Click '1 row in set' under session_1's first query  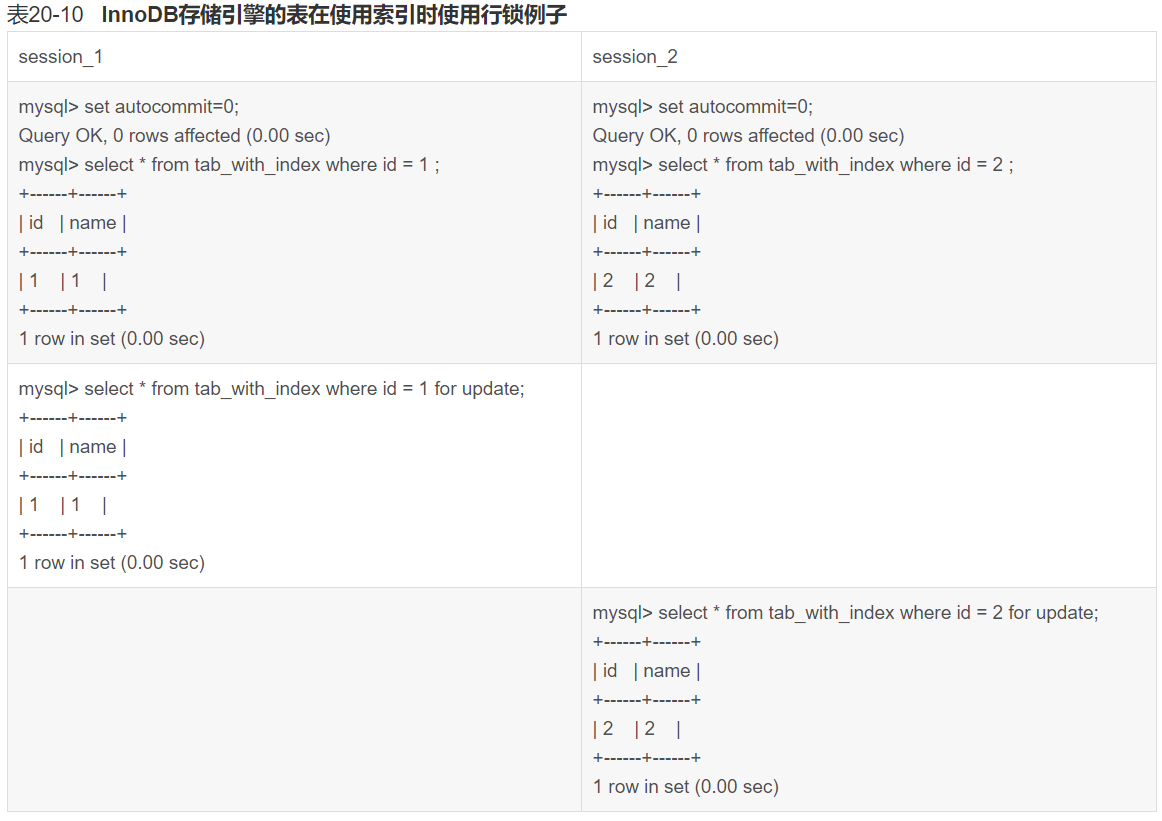tap(112, 339)
